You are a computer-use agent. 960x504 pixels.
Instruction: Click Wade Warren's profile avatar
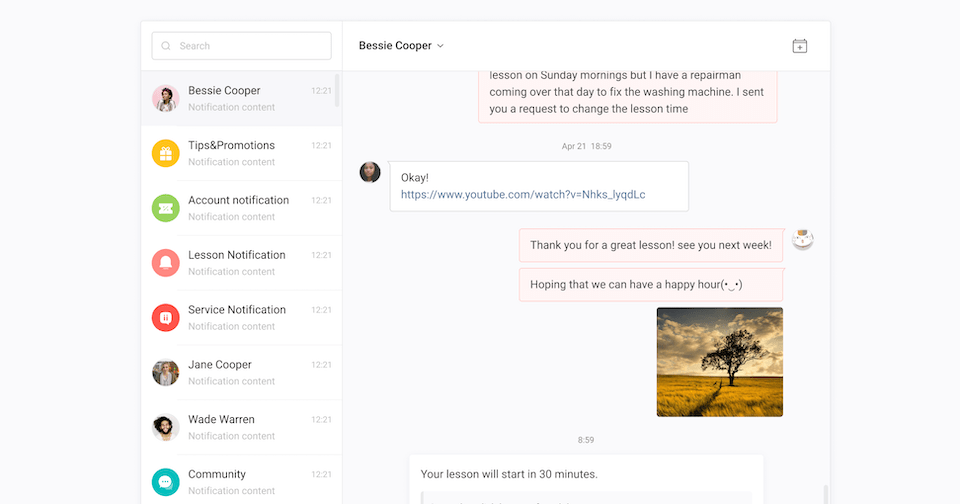click(165, 427)
